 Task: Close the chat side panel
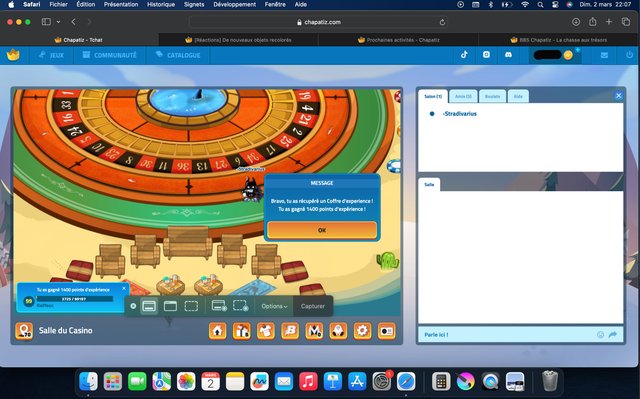point(618,96)
